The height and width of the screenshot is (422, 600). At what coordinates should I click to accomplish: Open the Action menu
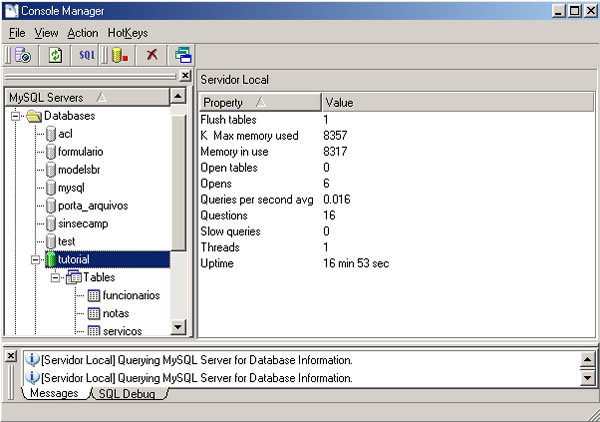tap(83, 33)
